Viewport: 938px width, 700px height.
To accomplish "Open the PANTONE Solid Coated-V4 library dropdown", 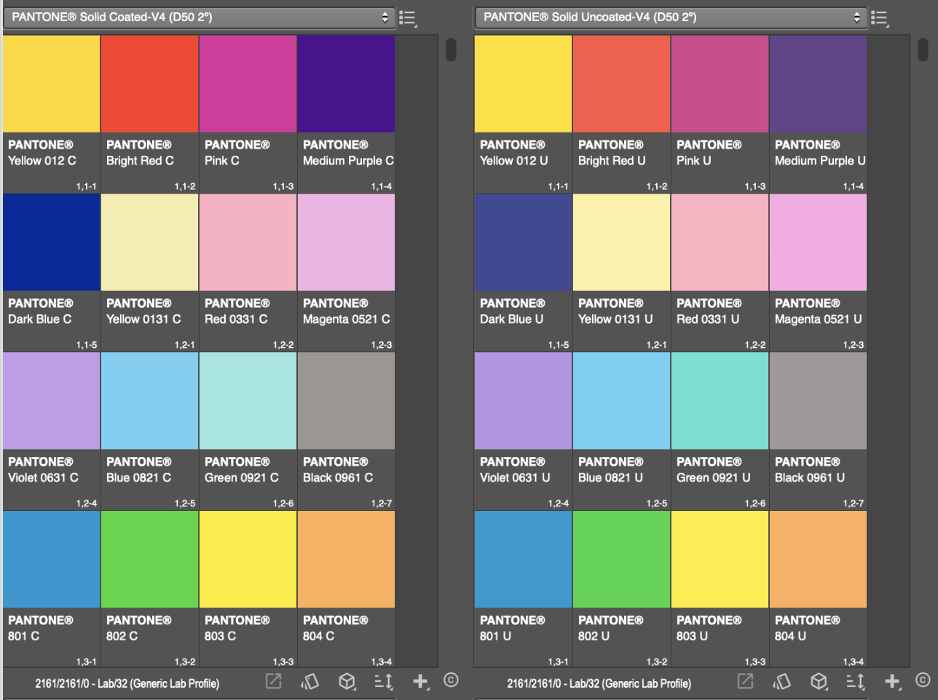I will tap(199, 17).
